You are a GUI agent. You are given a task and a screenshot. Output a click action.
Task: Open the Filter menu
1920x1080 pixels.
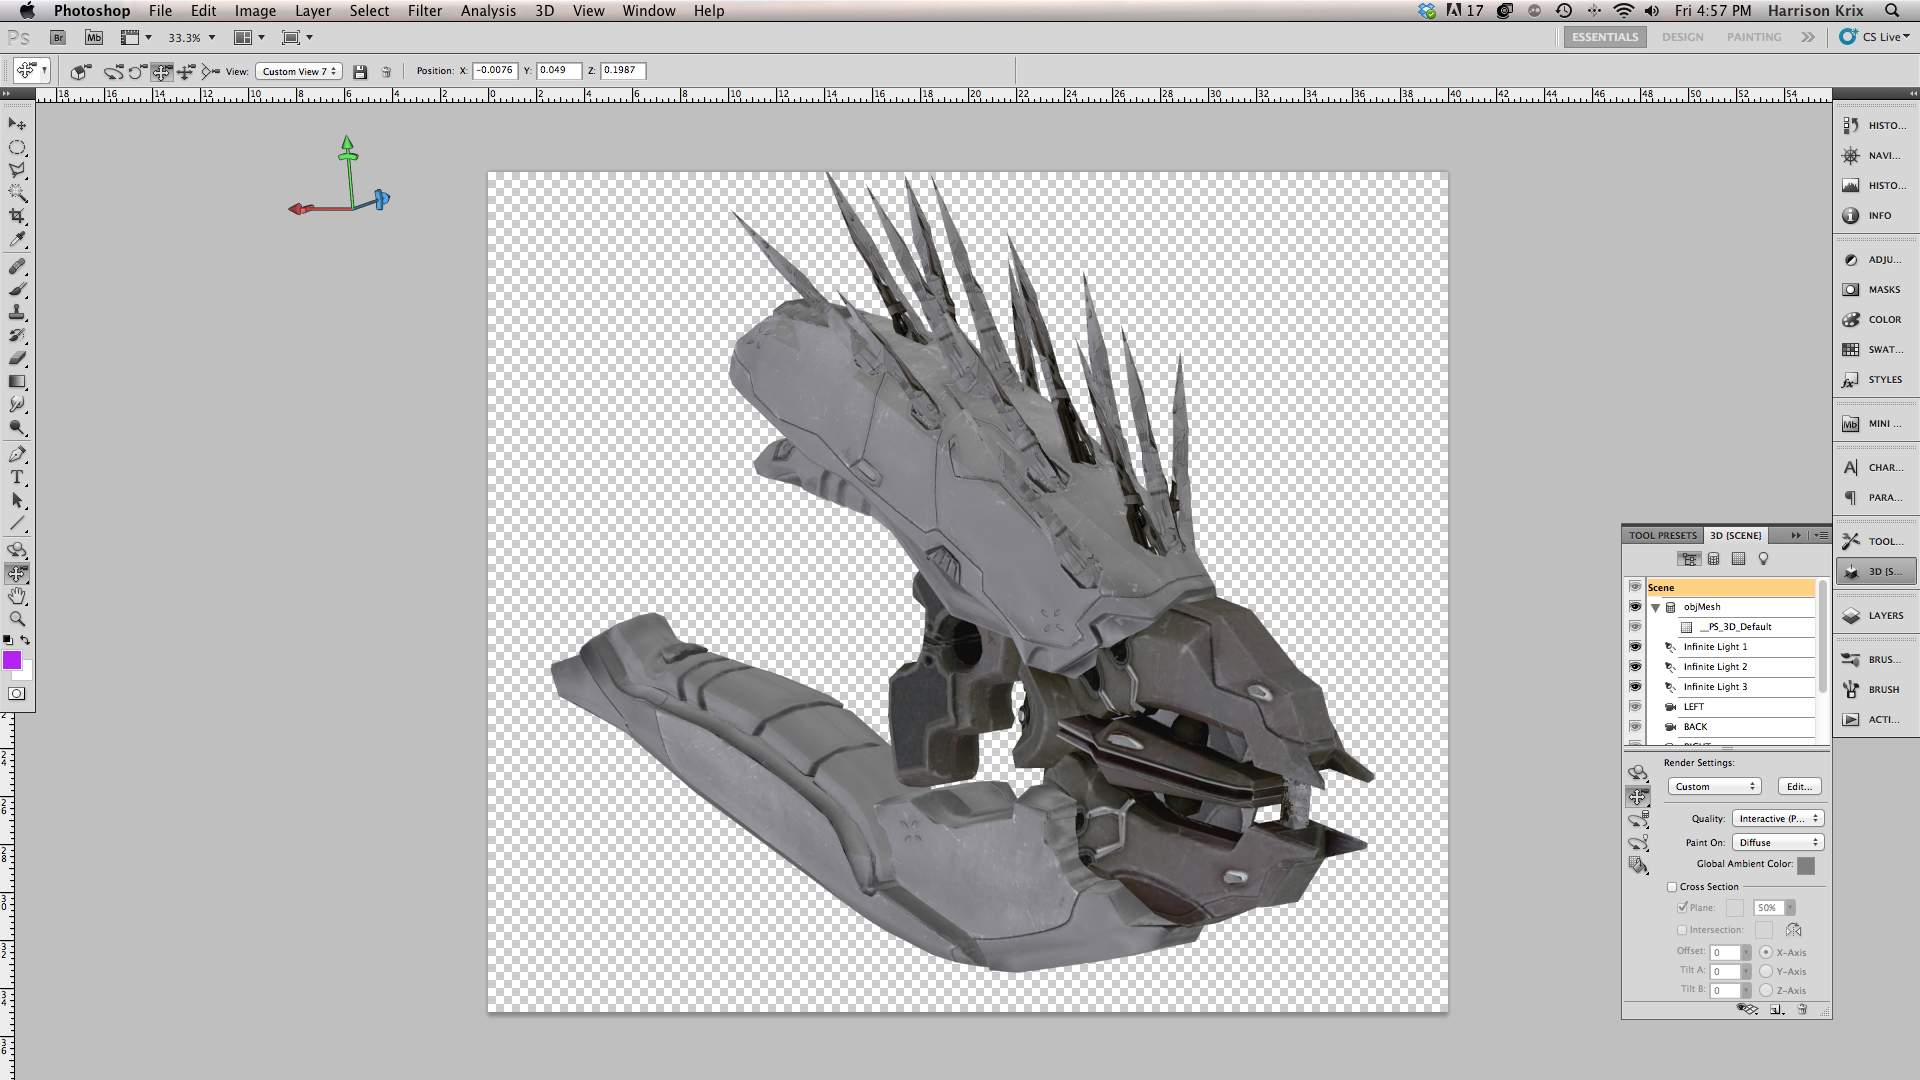424,11
